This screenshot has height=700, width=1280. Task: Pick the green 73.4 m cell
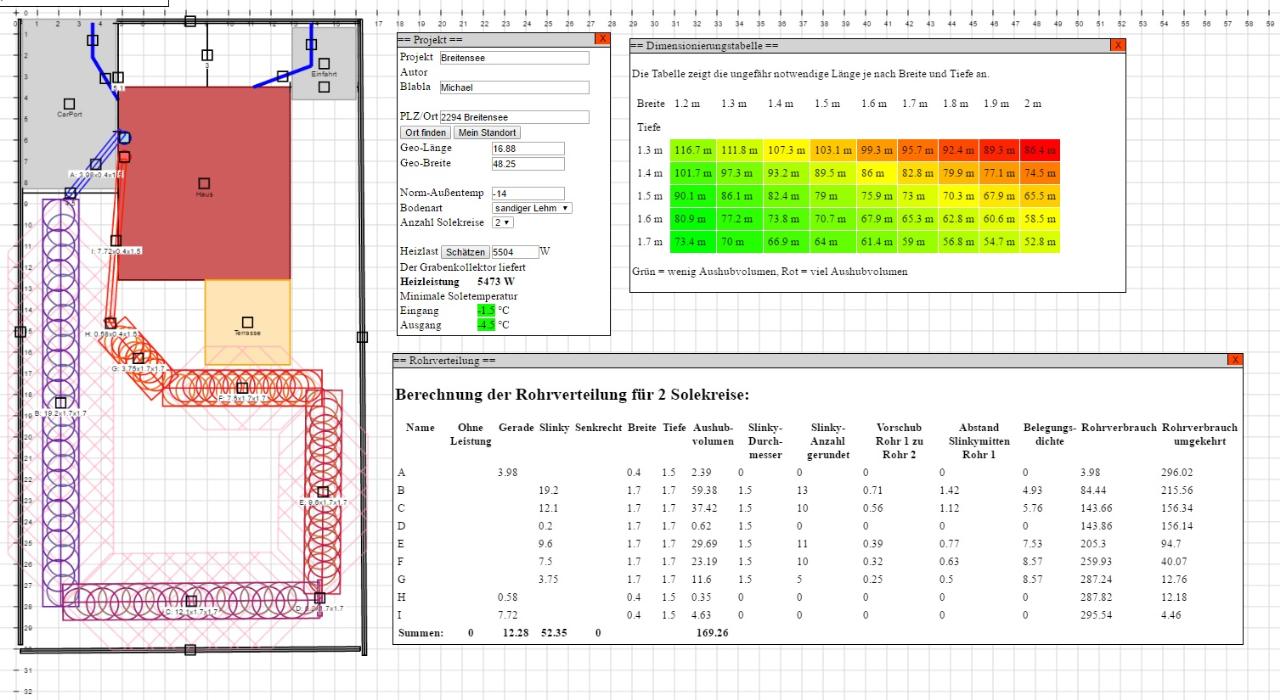pos(693,241)
